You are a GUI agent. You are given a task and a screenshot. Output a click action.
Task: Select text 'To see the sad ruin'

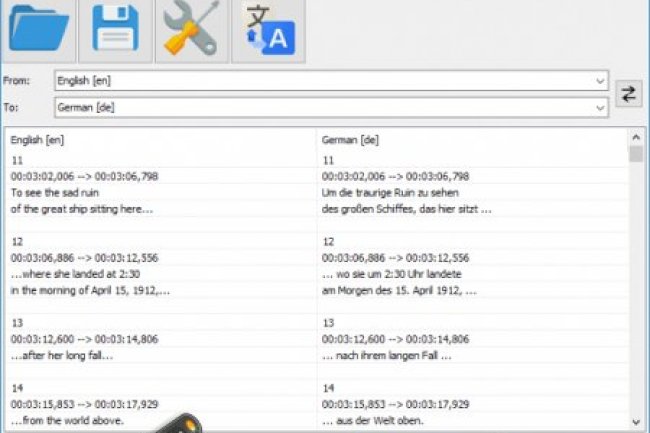pyautogui.click(x=55, y=193)
